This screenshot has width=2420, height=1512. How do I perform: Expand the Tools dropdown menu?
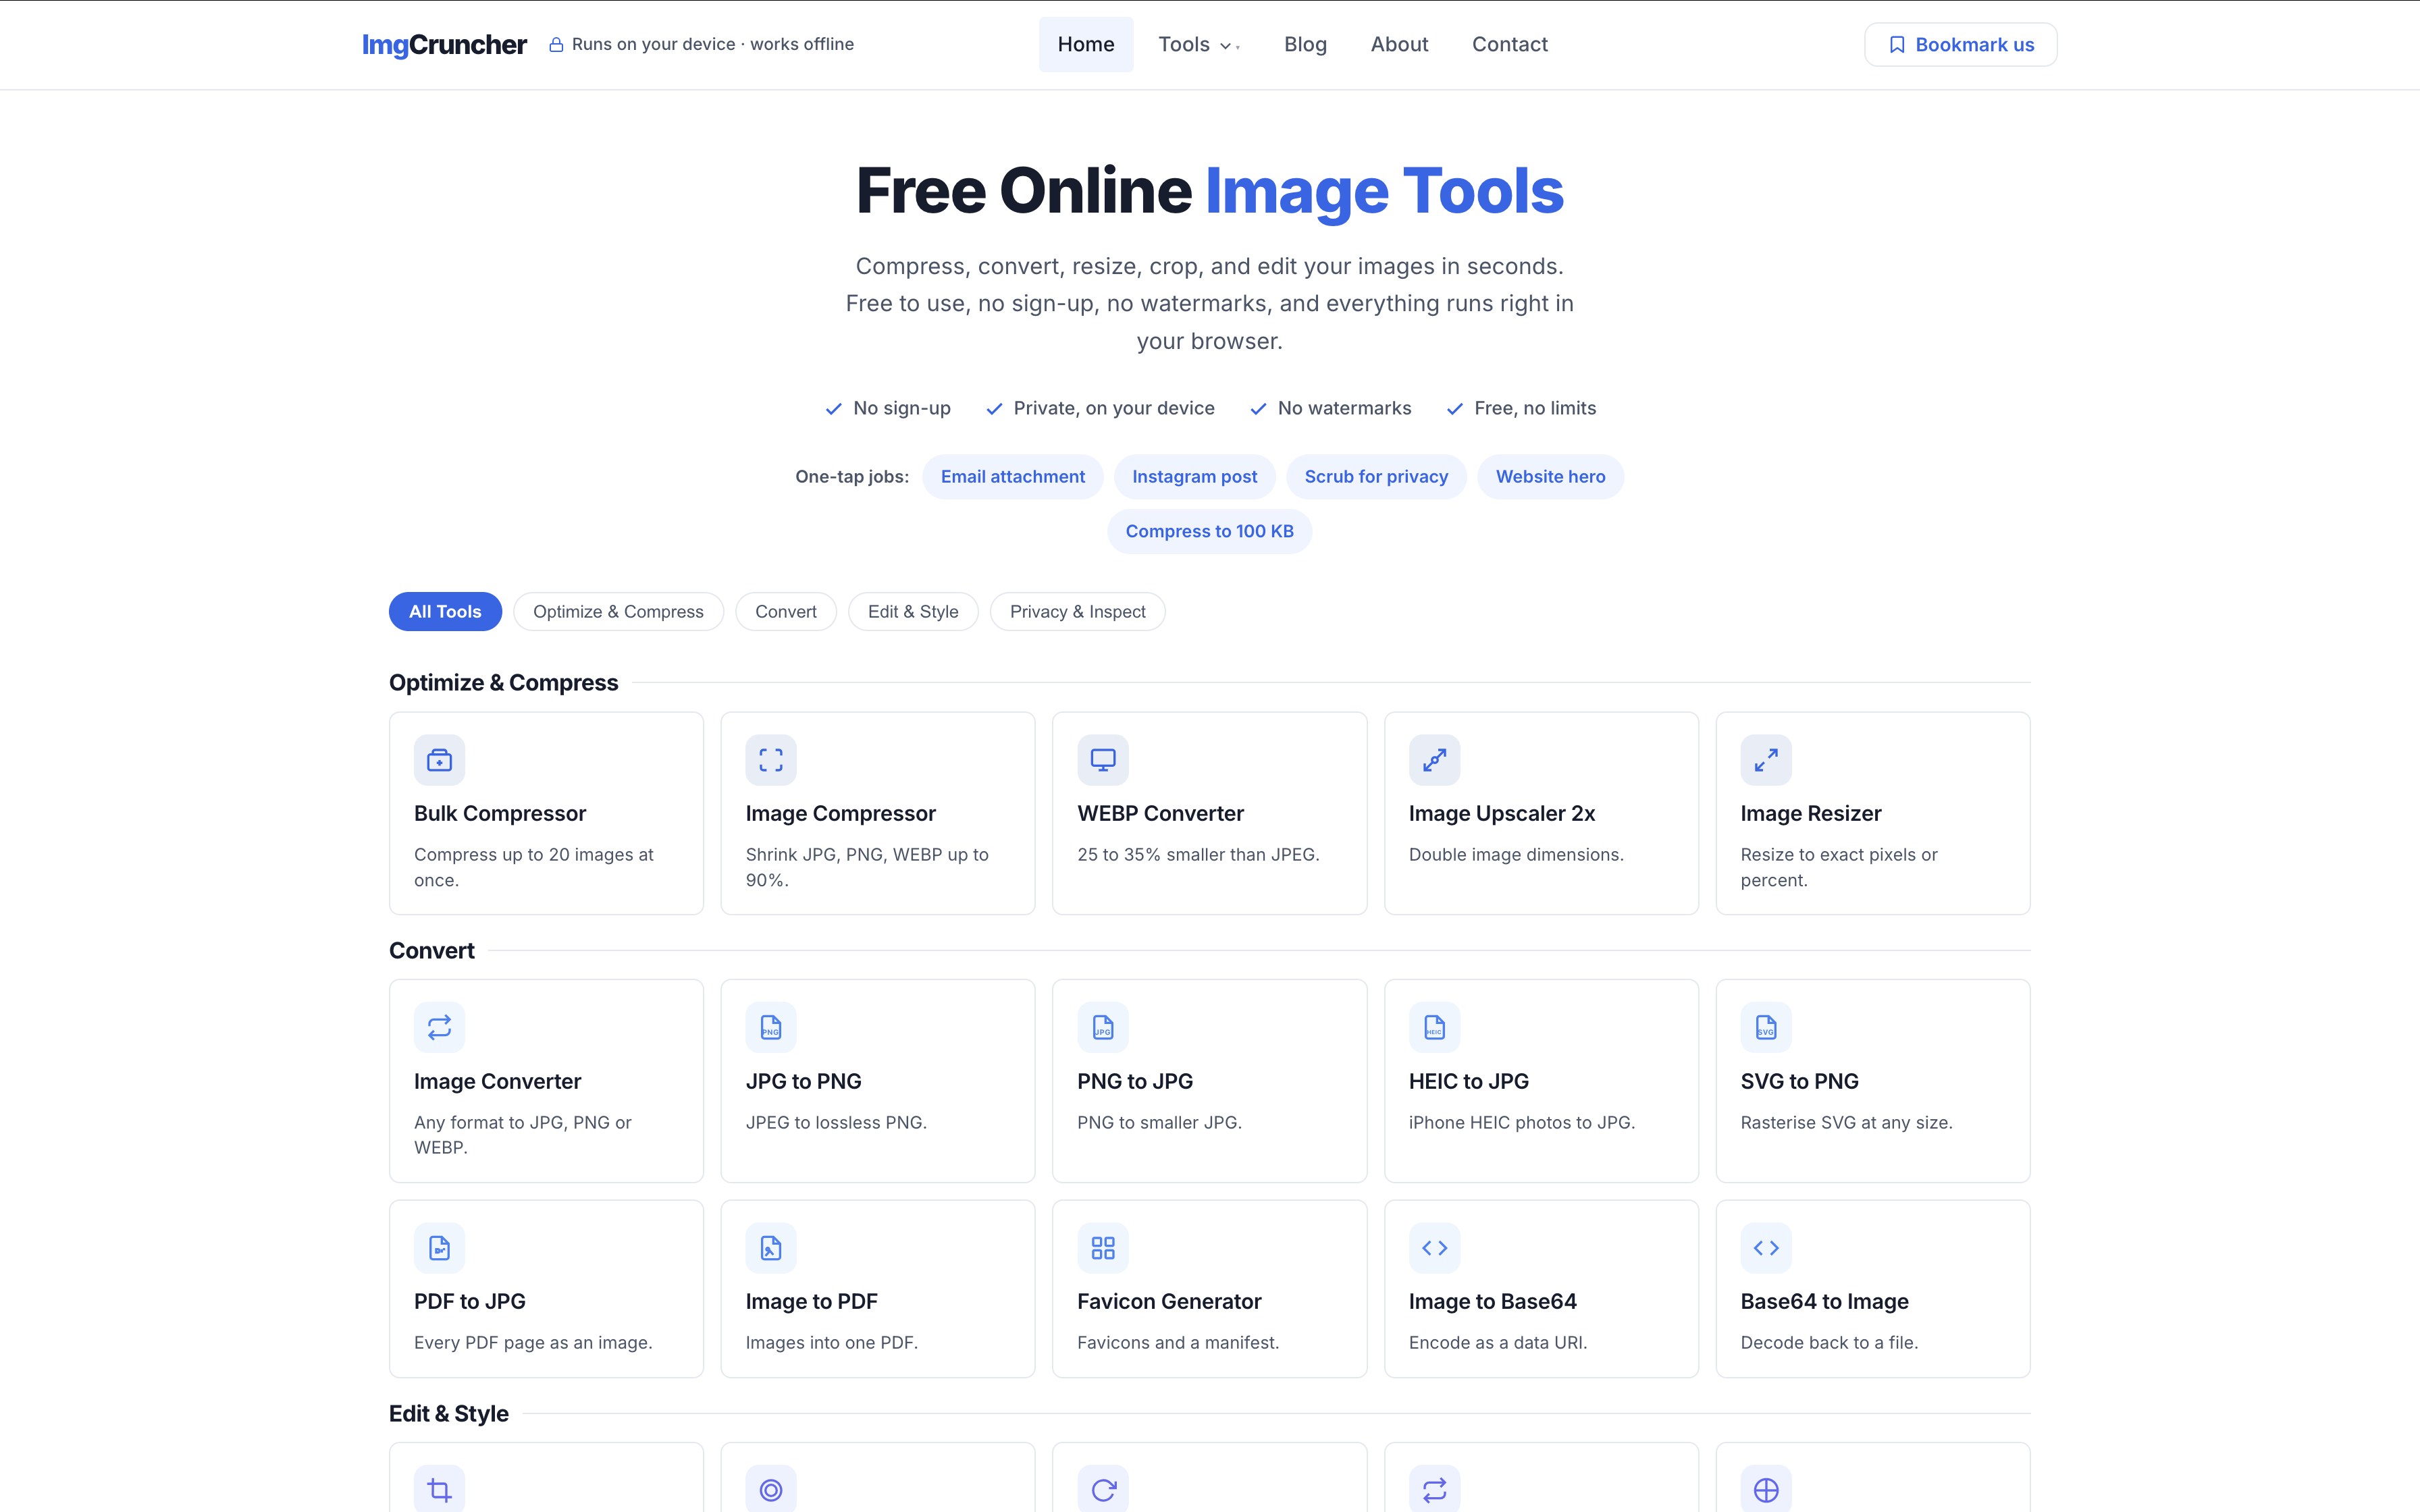click(1198, 45)
